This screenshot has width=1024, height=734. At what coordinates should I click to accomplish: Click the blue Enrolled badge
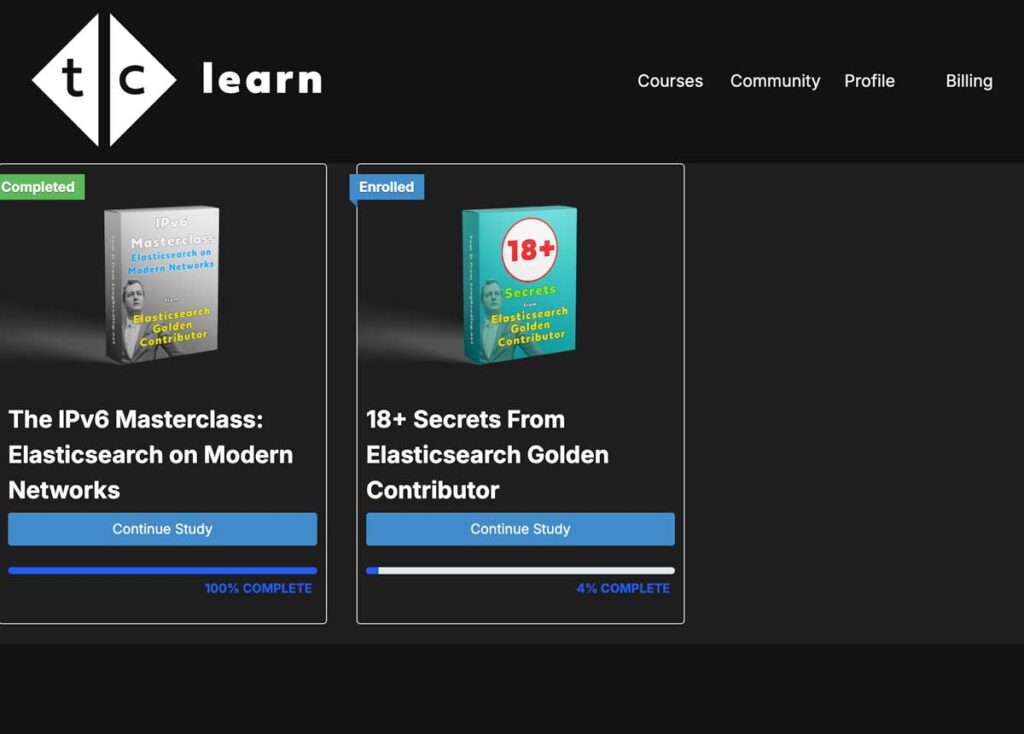coord(387,187)
